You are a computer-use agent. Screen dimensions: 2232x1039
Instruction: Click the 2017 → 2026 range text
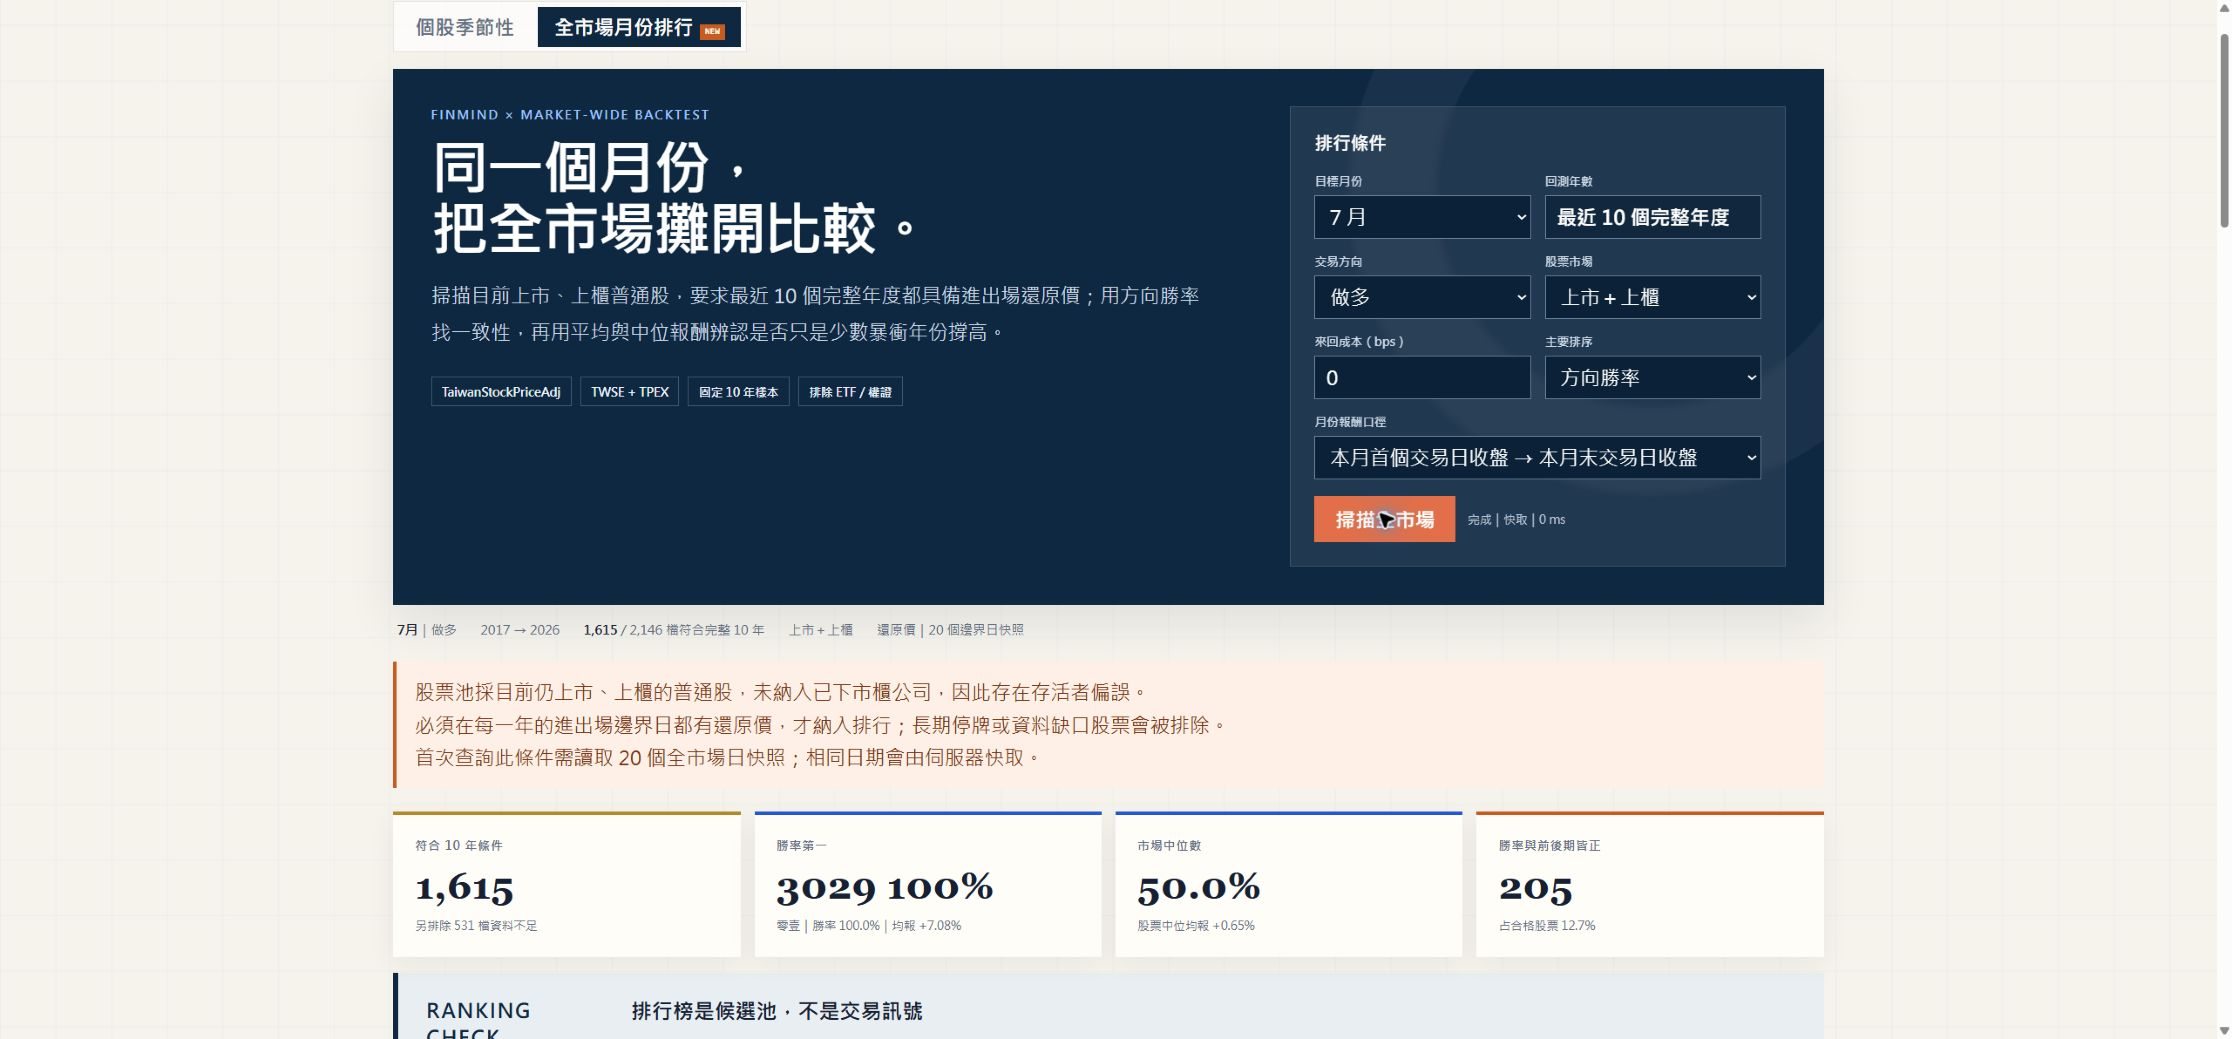coord(520,630)
